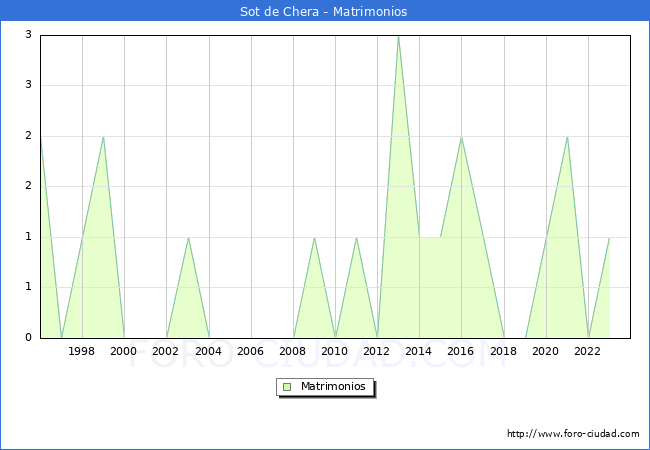Open the foro-ciudad.com URL link
The image size is (650, 450).
[573, 434]
